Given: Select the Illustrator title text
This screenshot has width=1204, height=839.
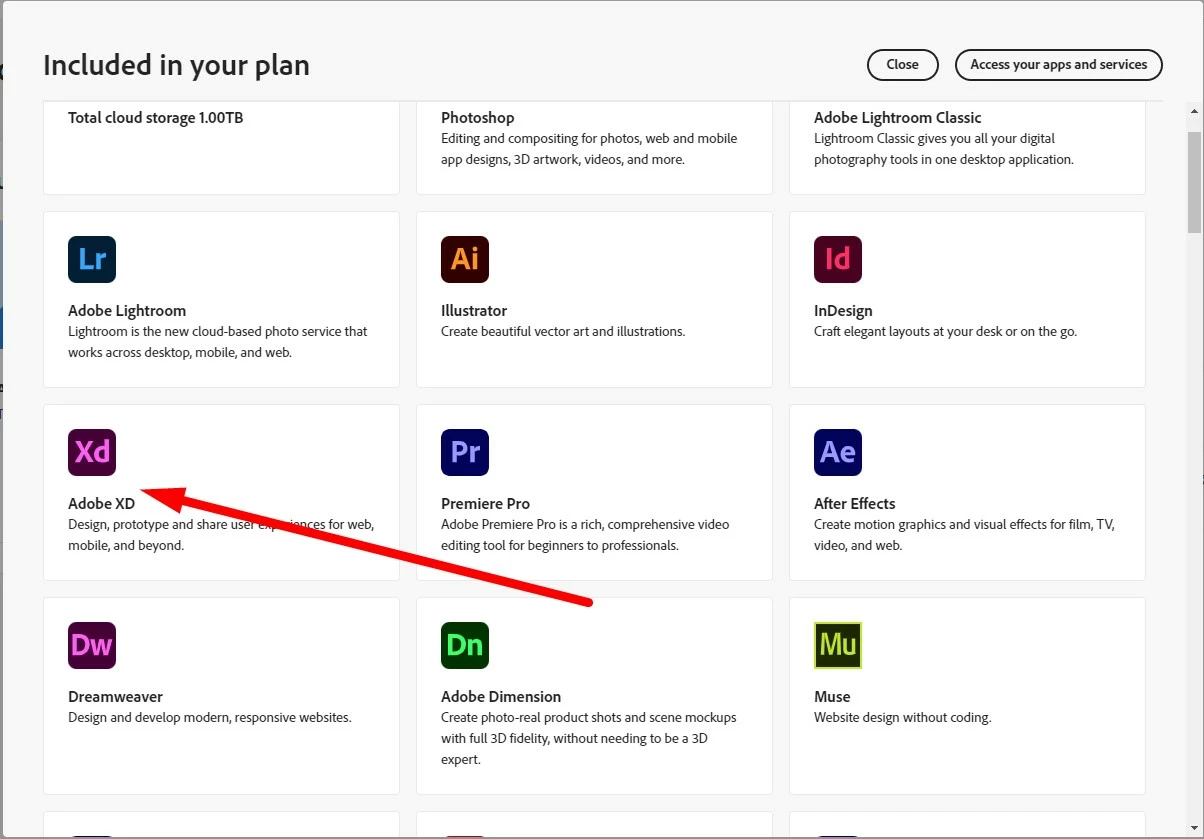Looking at the screenshot, I should pos(474,311).
